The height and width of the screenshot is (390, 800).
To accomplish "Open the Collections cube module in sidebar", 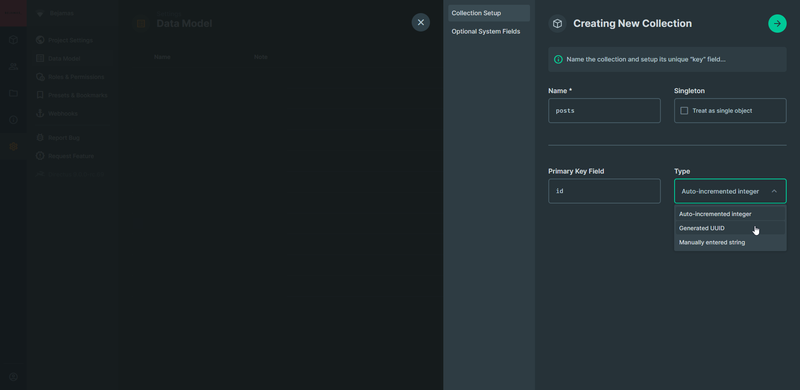I will (x=13, y=40).
